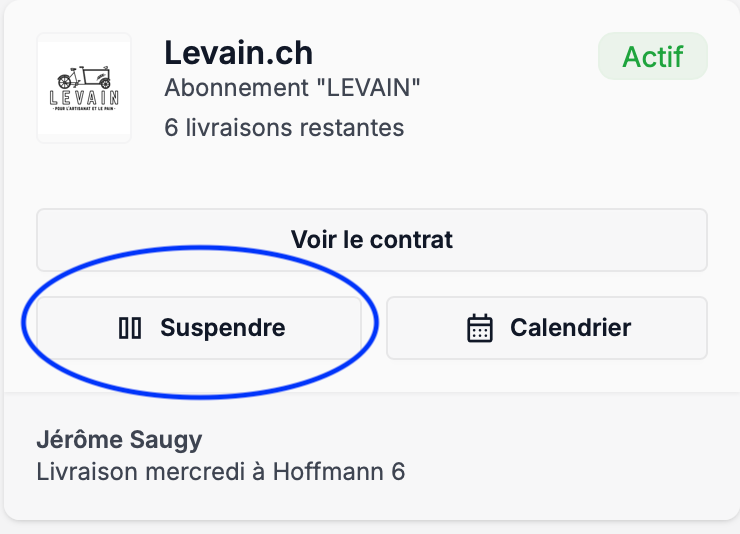Viewport: 740px width, 534px height.
Task: Open the Calendrier delivery calendar
Action: [x=547, y=328]
